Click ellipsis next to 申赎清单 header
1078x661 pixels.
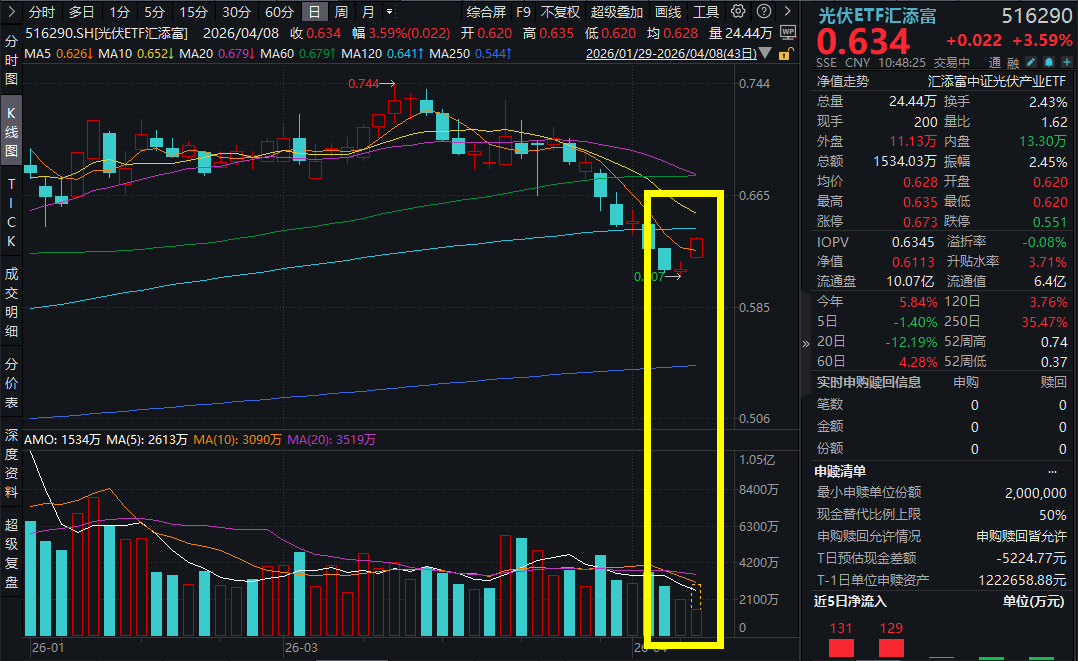click(x=1051, y=471)
